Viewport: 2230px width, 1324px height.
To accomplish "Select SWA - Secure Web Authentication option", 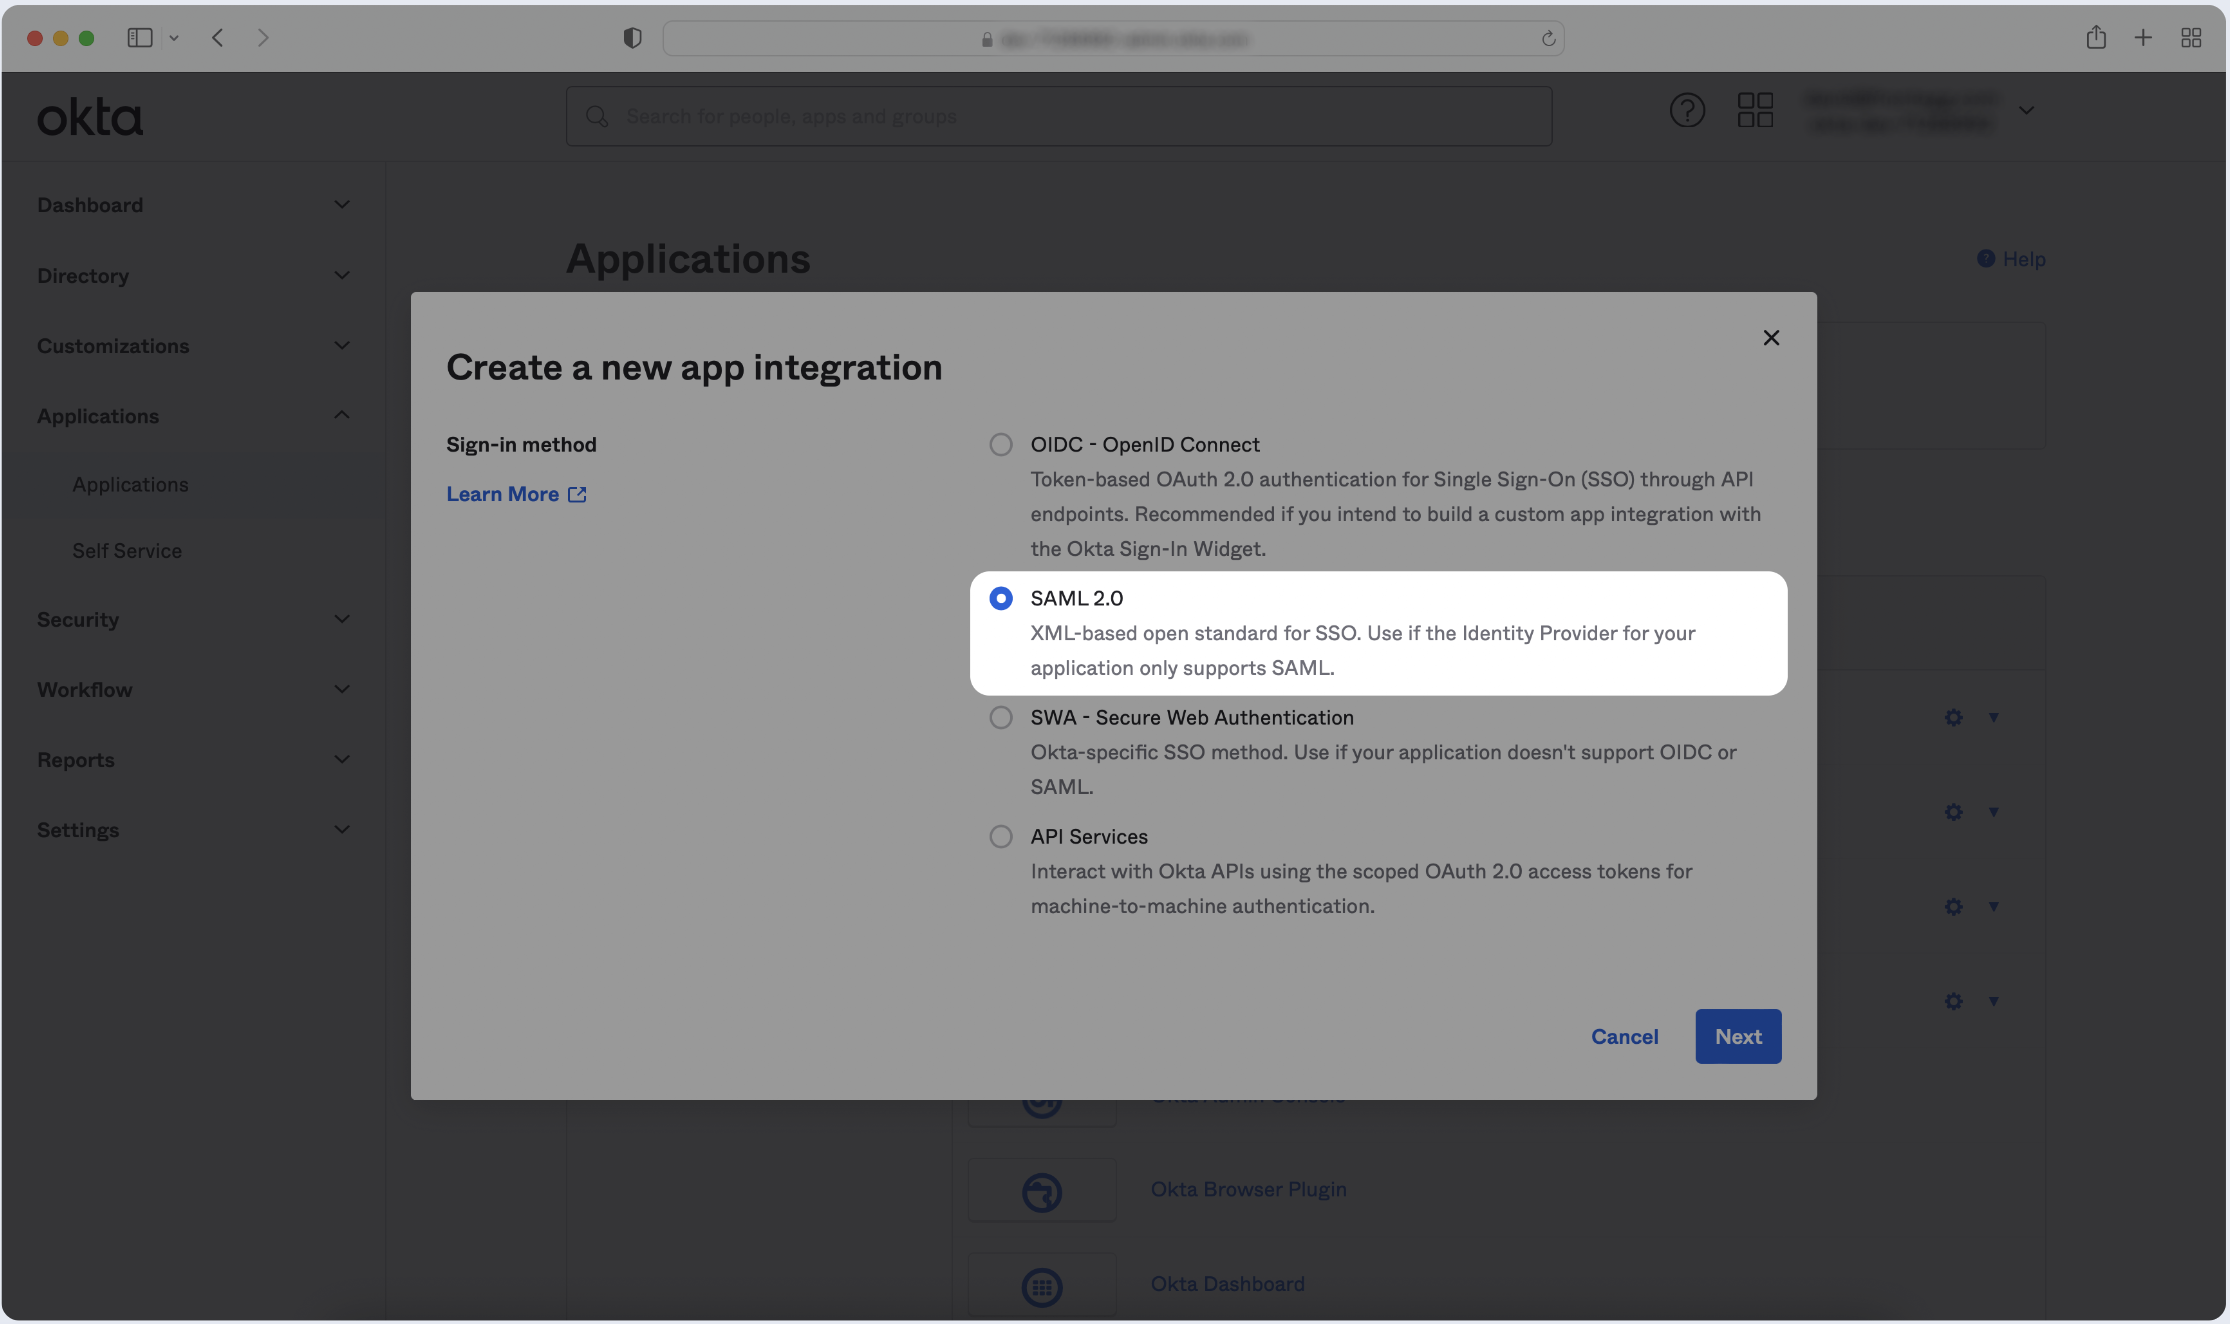I will [x=1000, y=717].
